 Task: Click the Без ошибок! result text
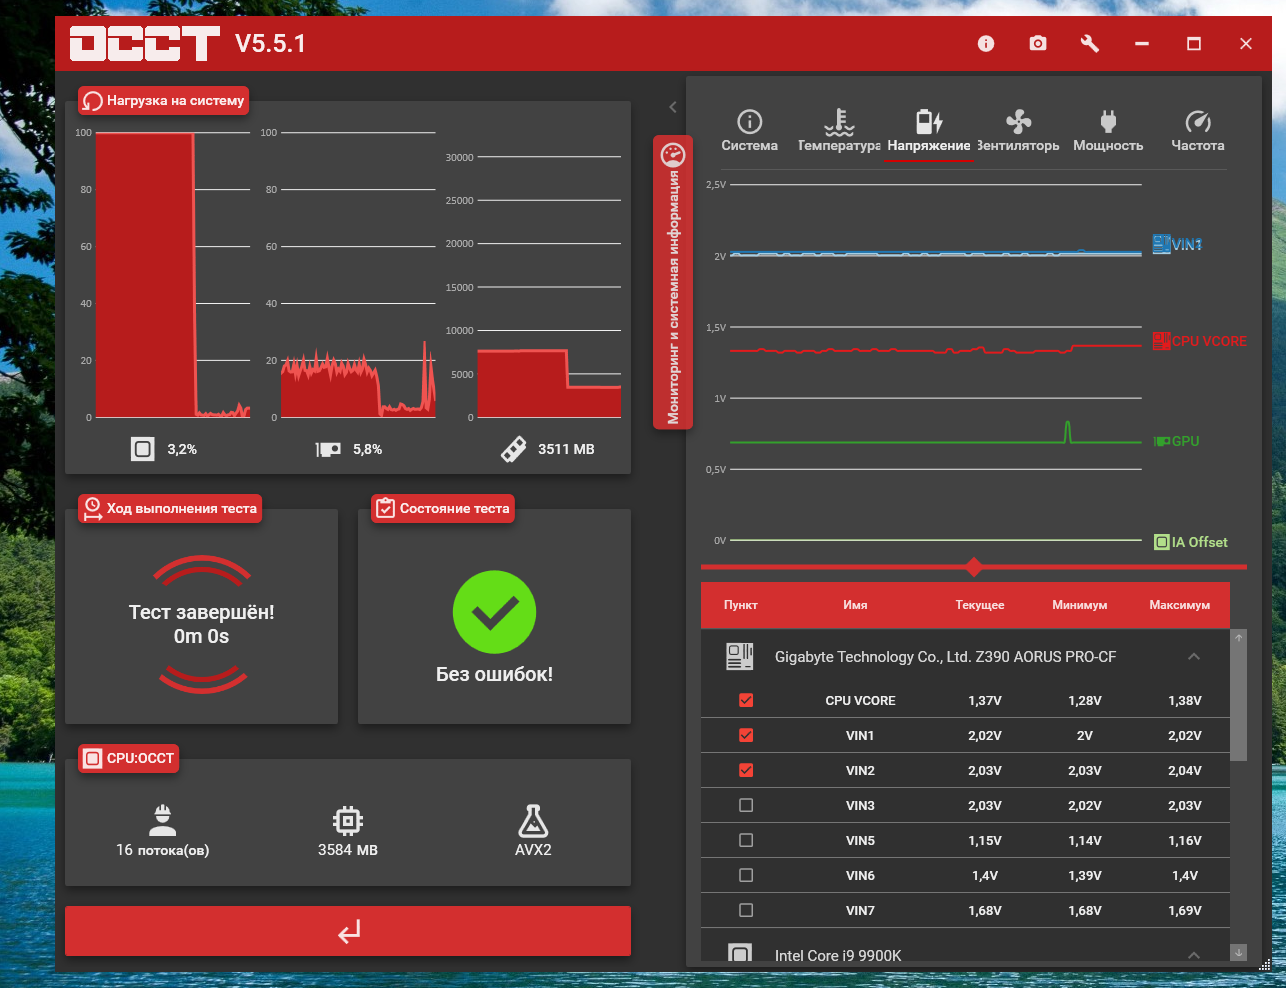click(494, 674)
